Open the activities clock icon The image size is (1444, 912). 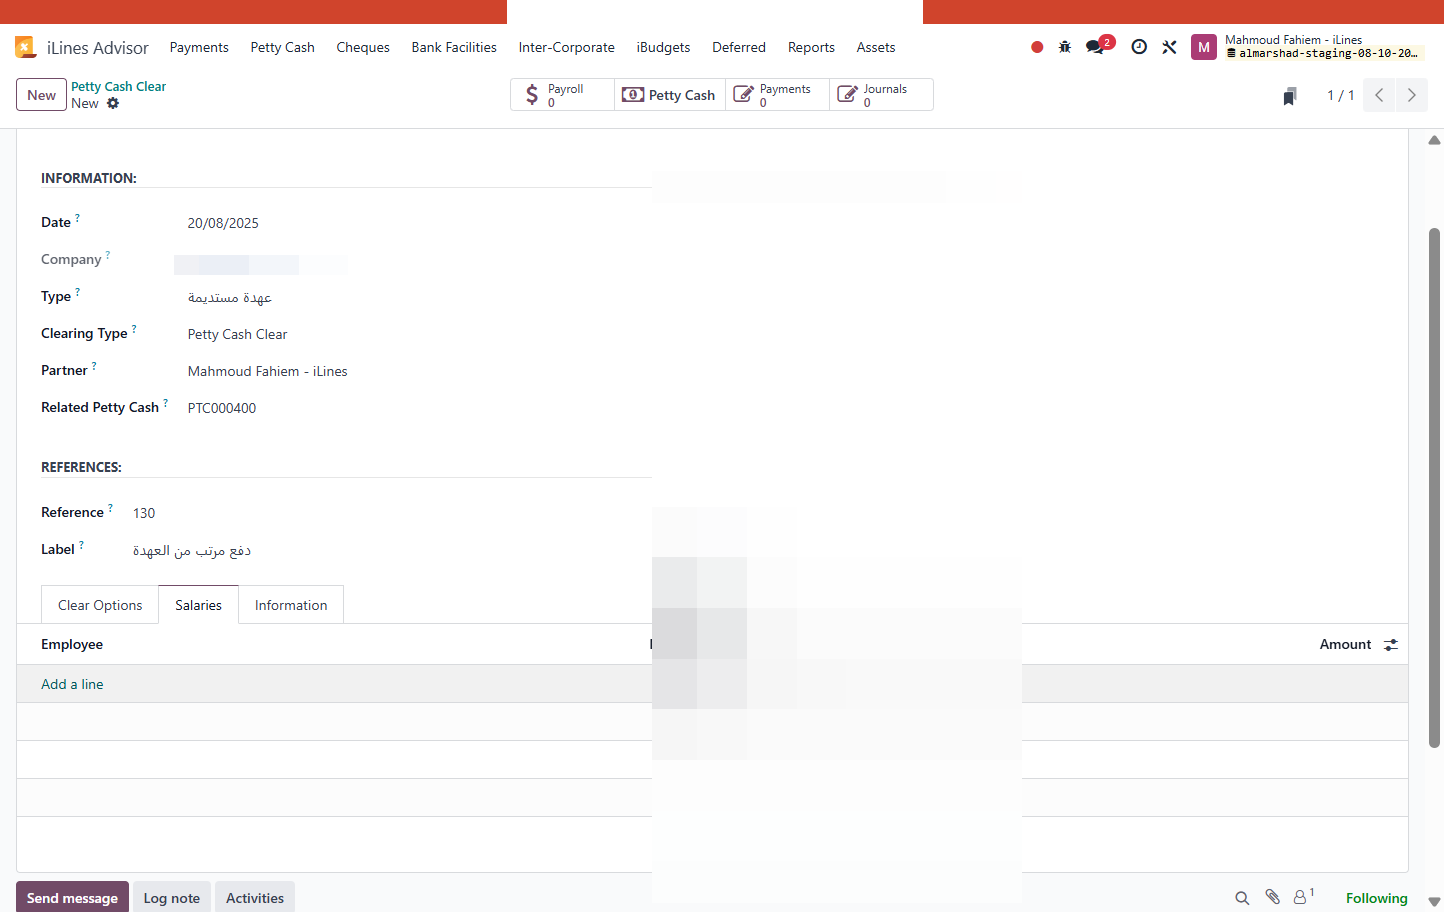[1139, 47]
